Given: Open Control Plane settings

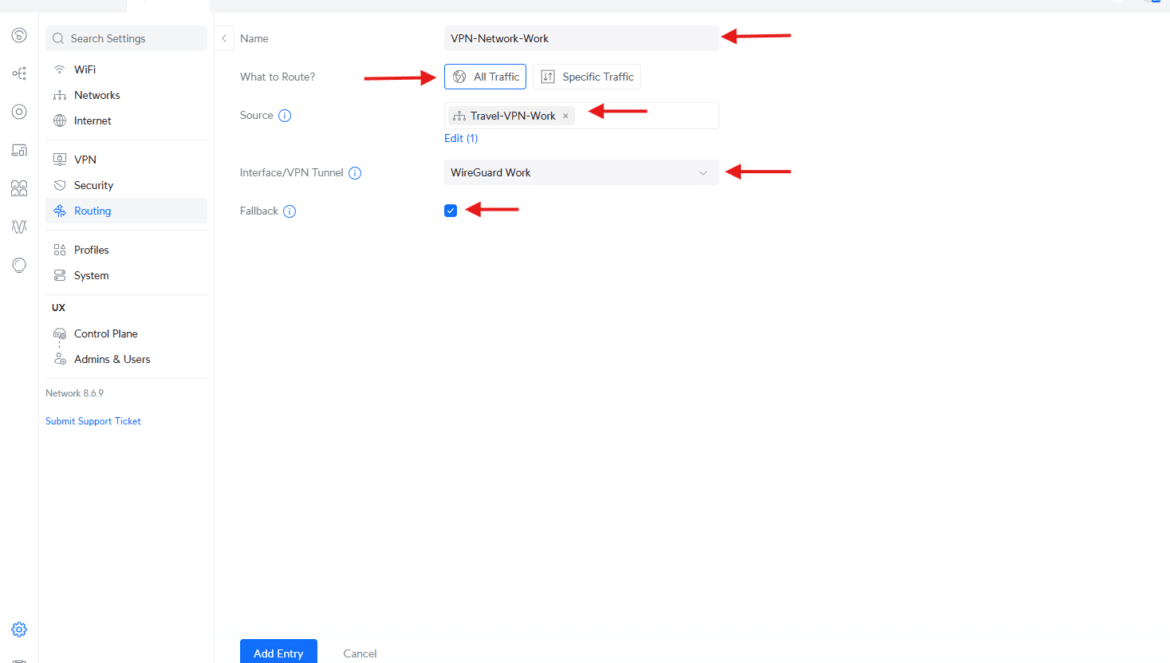Looking at the screenshot, I should [126, 333].
